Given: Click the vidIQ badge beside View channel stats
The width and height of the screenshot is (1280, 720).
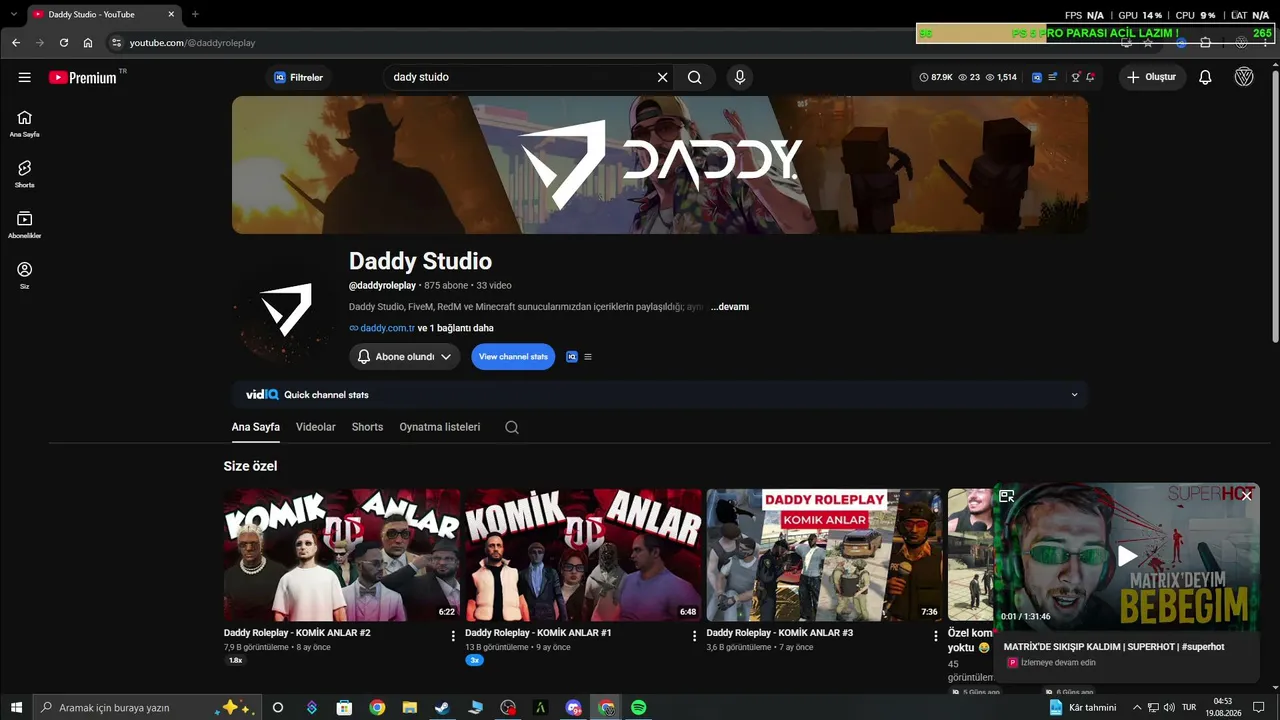Looking at the screenshot, I should pos(572,357).
